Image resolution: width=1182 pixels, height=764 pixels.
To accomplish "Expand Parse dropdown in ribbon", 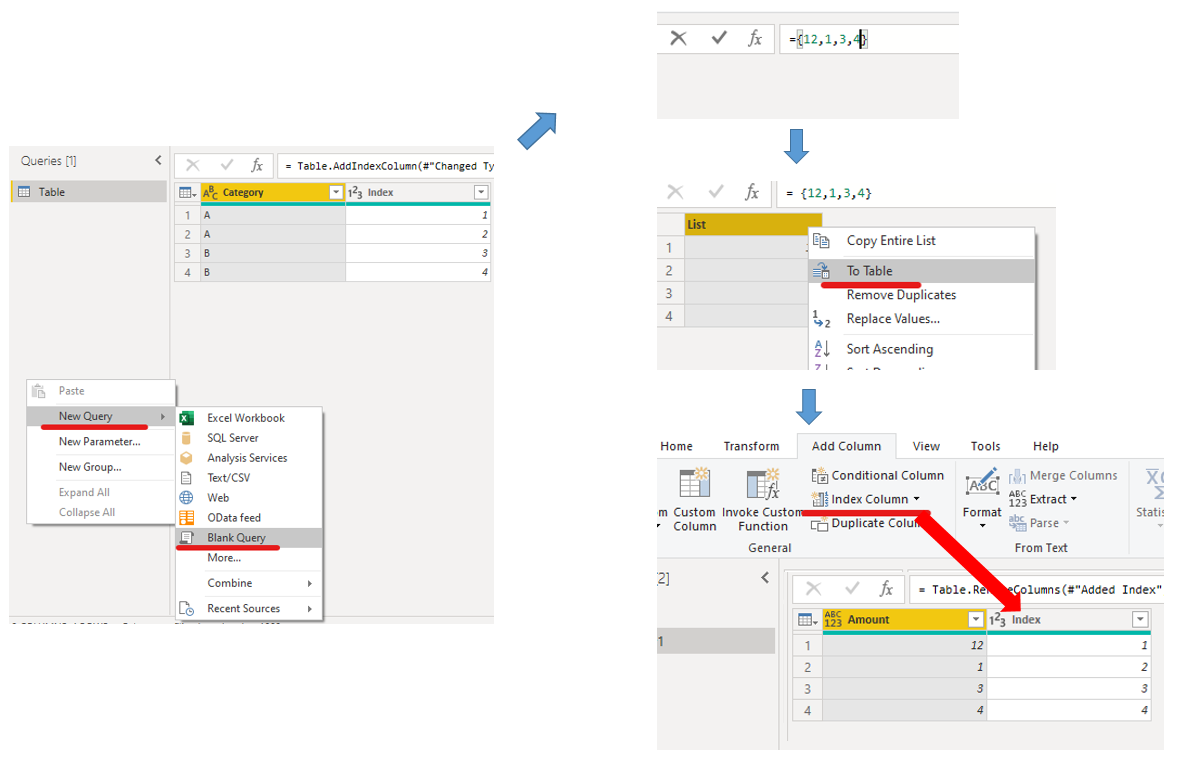I will [1066, 523].
